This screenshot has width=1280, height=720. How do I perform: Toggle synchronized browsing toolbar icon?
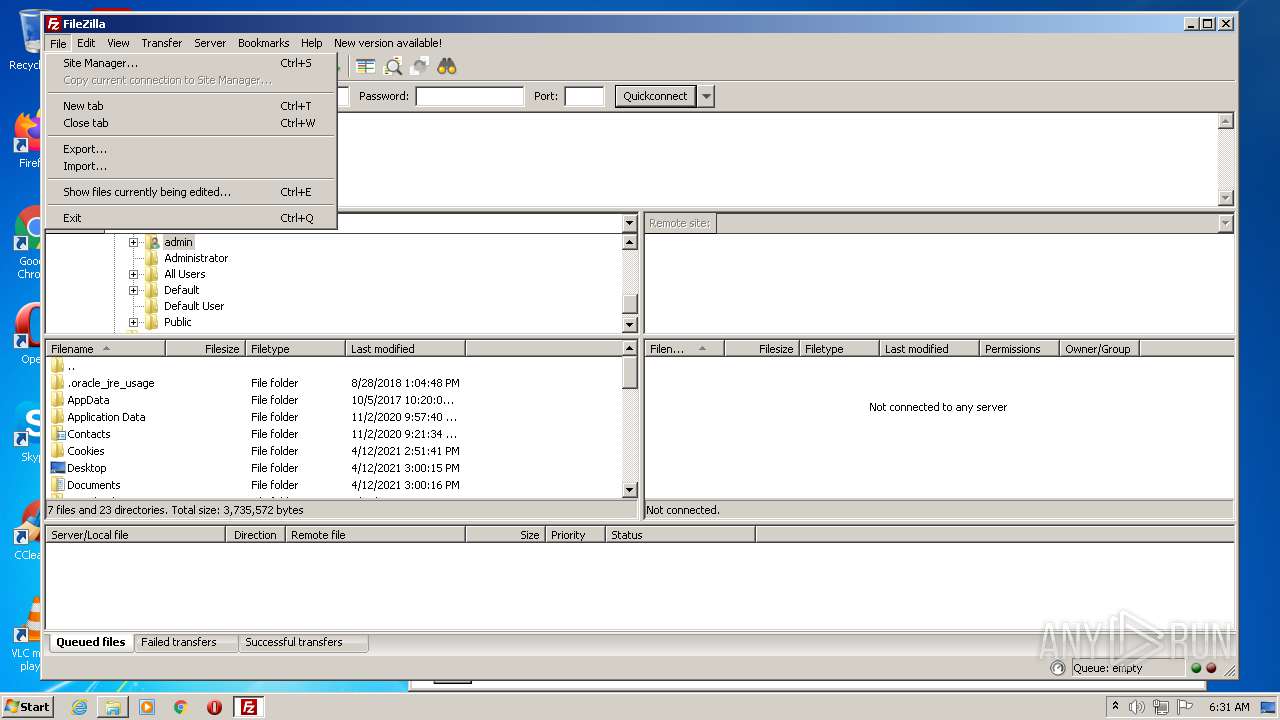[x=419, y=67]
